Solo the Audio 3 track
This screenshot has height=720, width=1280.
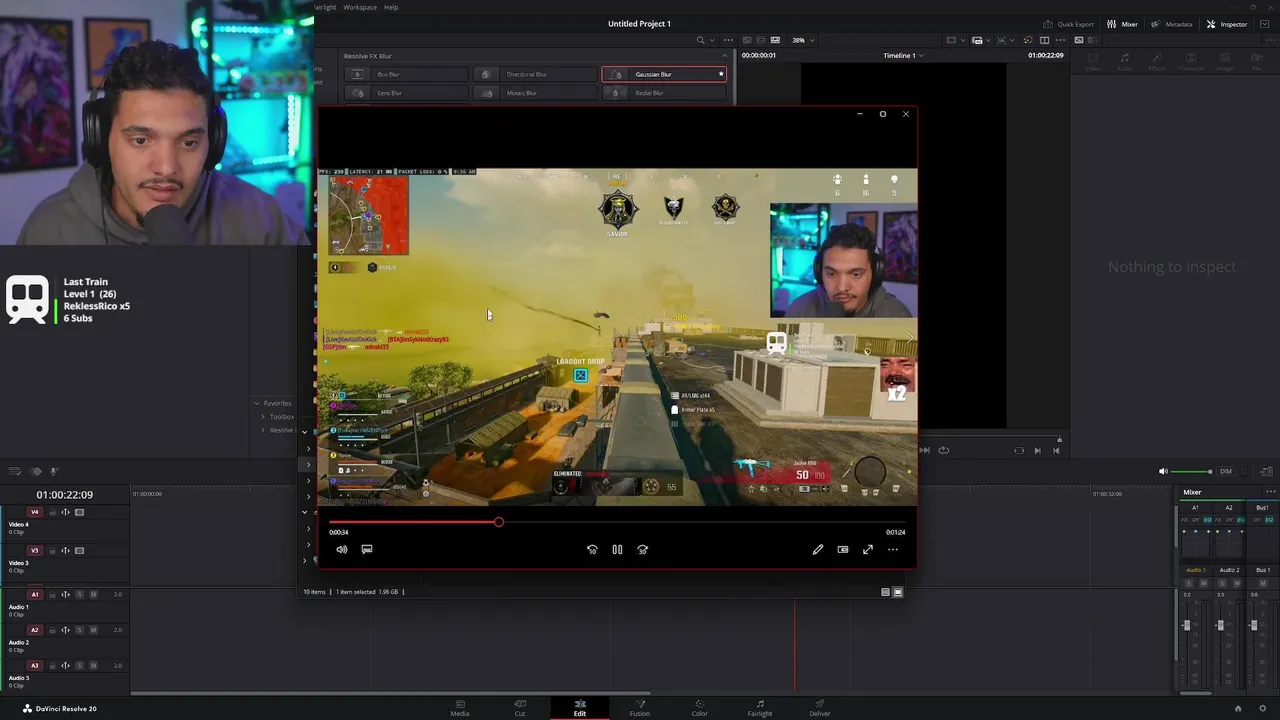point(80,665)
